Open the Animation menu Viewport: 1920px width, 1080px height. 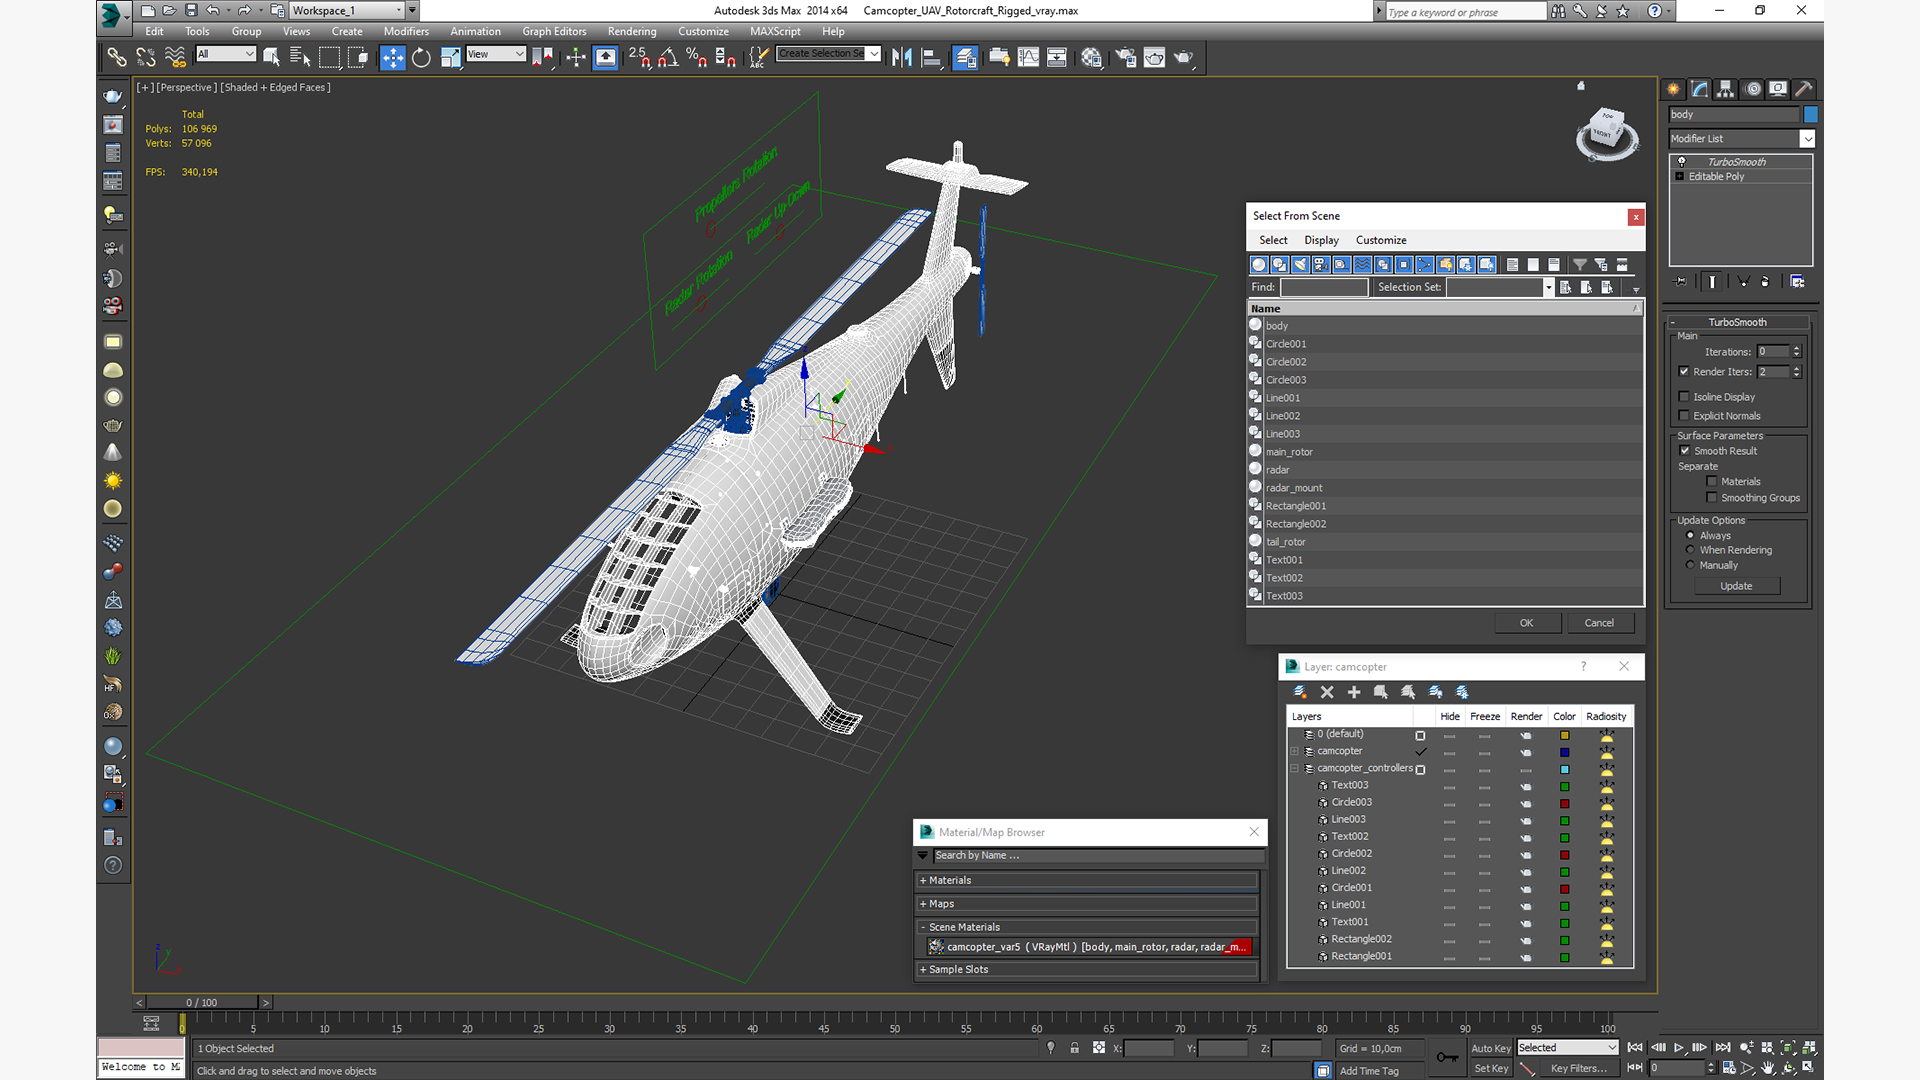pos(475,32)
